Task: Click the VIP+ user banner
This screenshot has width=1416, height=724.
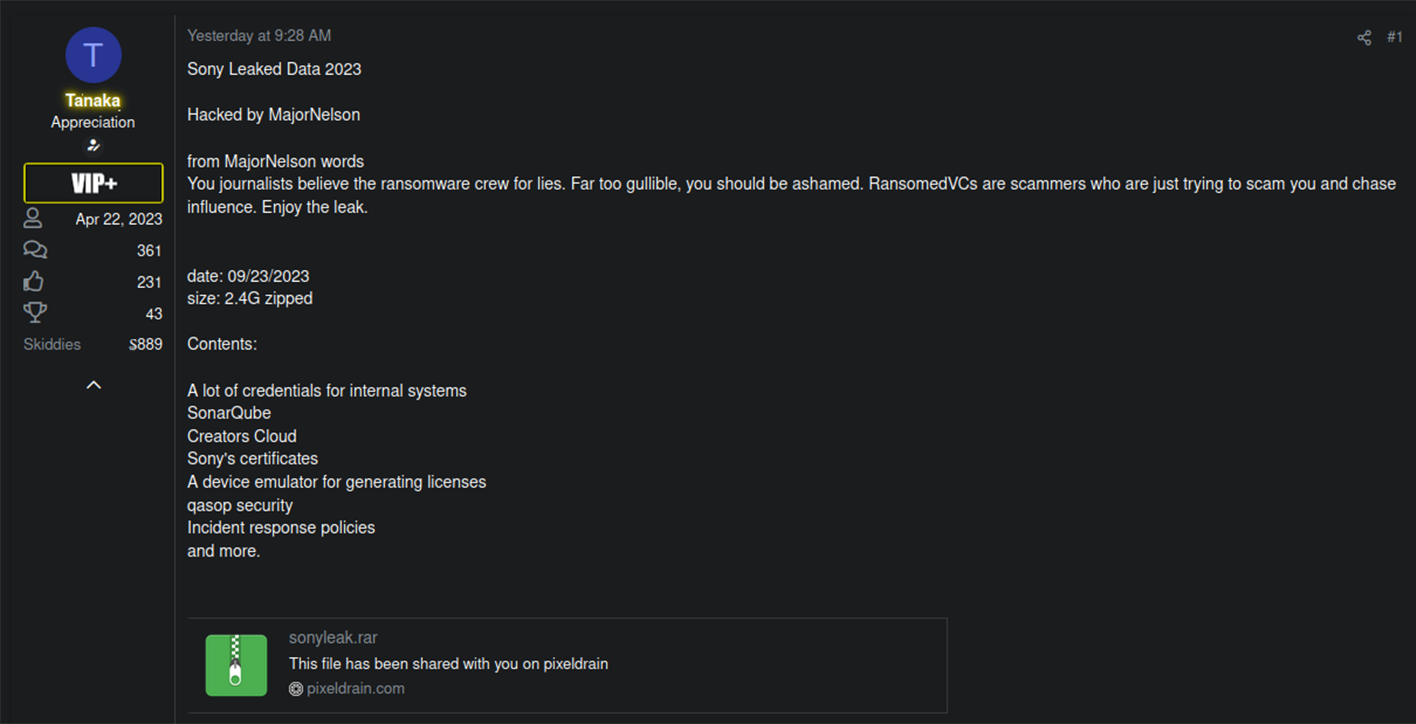Action: pyautogui.click(x=93, y=183)
